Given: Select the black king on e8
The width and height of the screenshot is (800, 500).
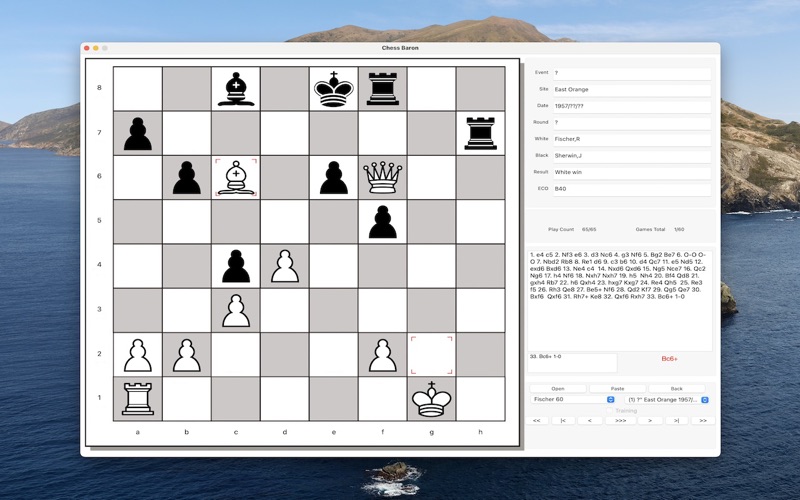Looking at the screenshot, I should point(334,89).
